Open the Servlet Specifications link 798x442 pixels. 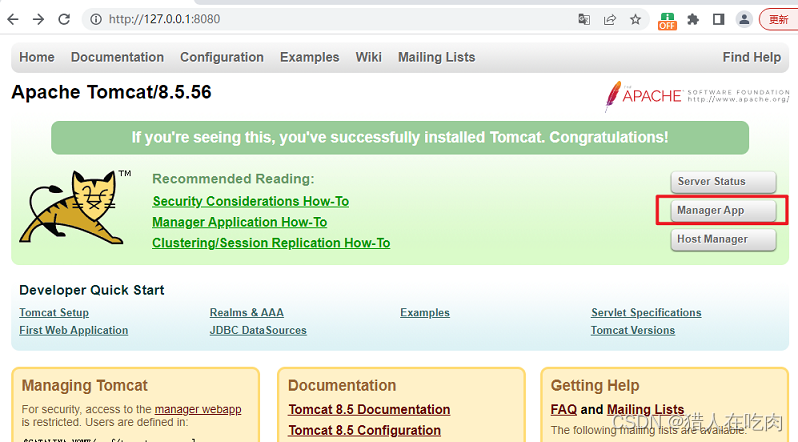point(646,313)
